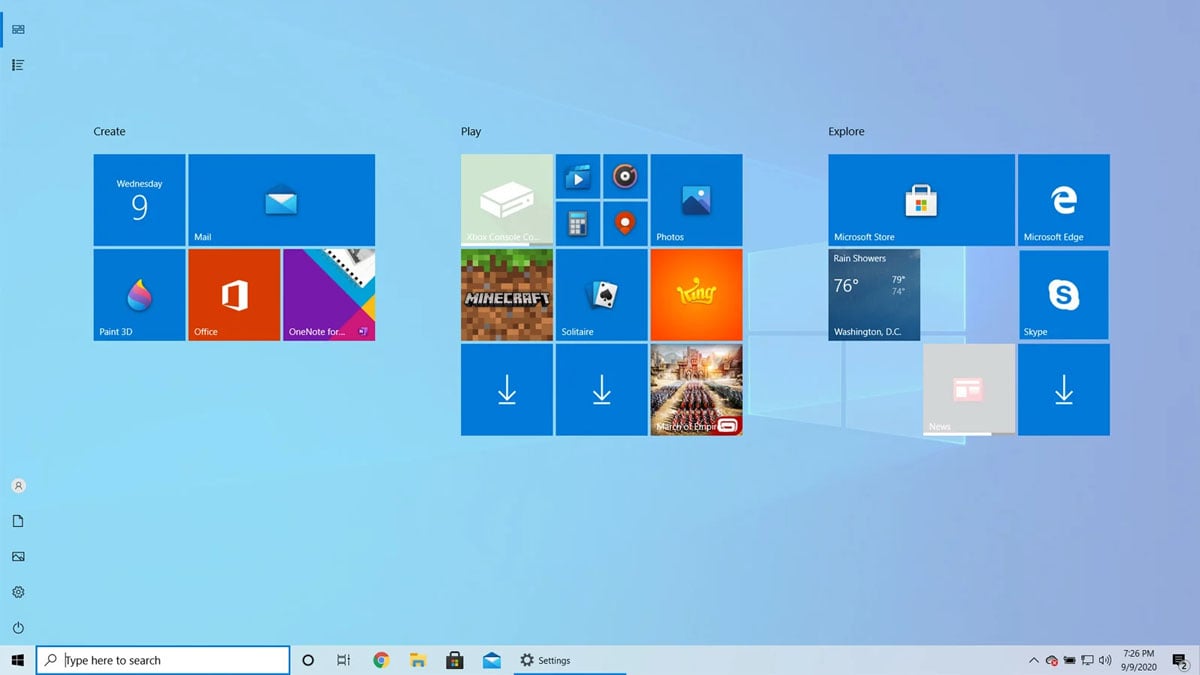Expand hidden icons in the system tray
This screenshot has width=1200, height=675.
tap(1034, 660)
